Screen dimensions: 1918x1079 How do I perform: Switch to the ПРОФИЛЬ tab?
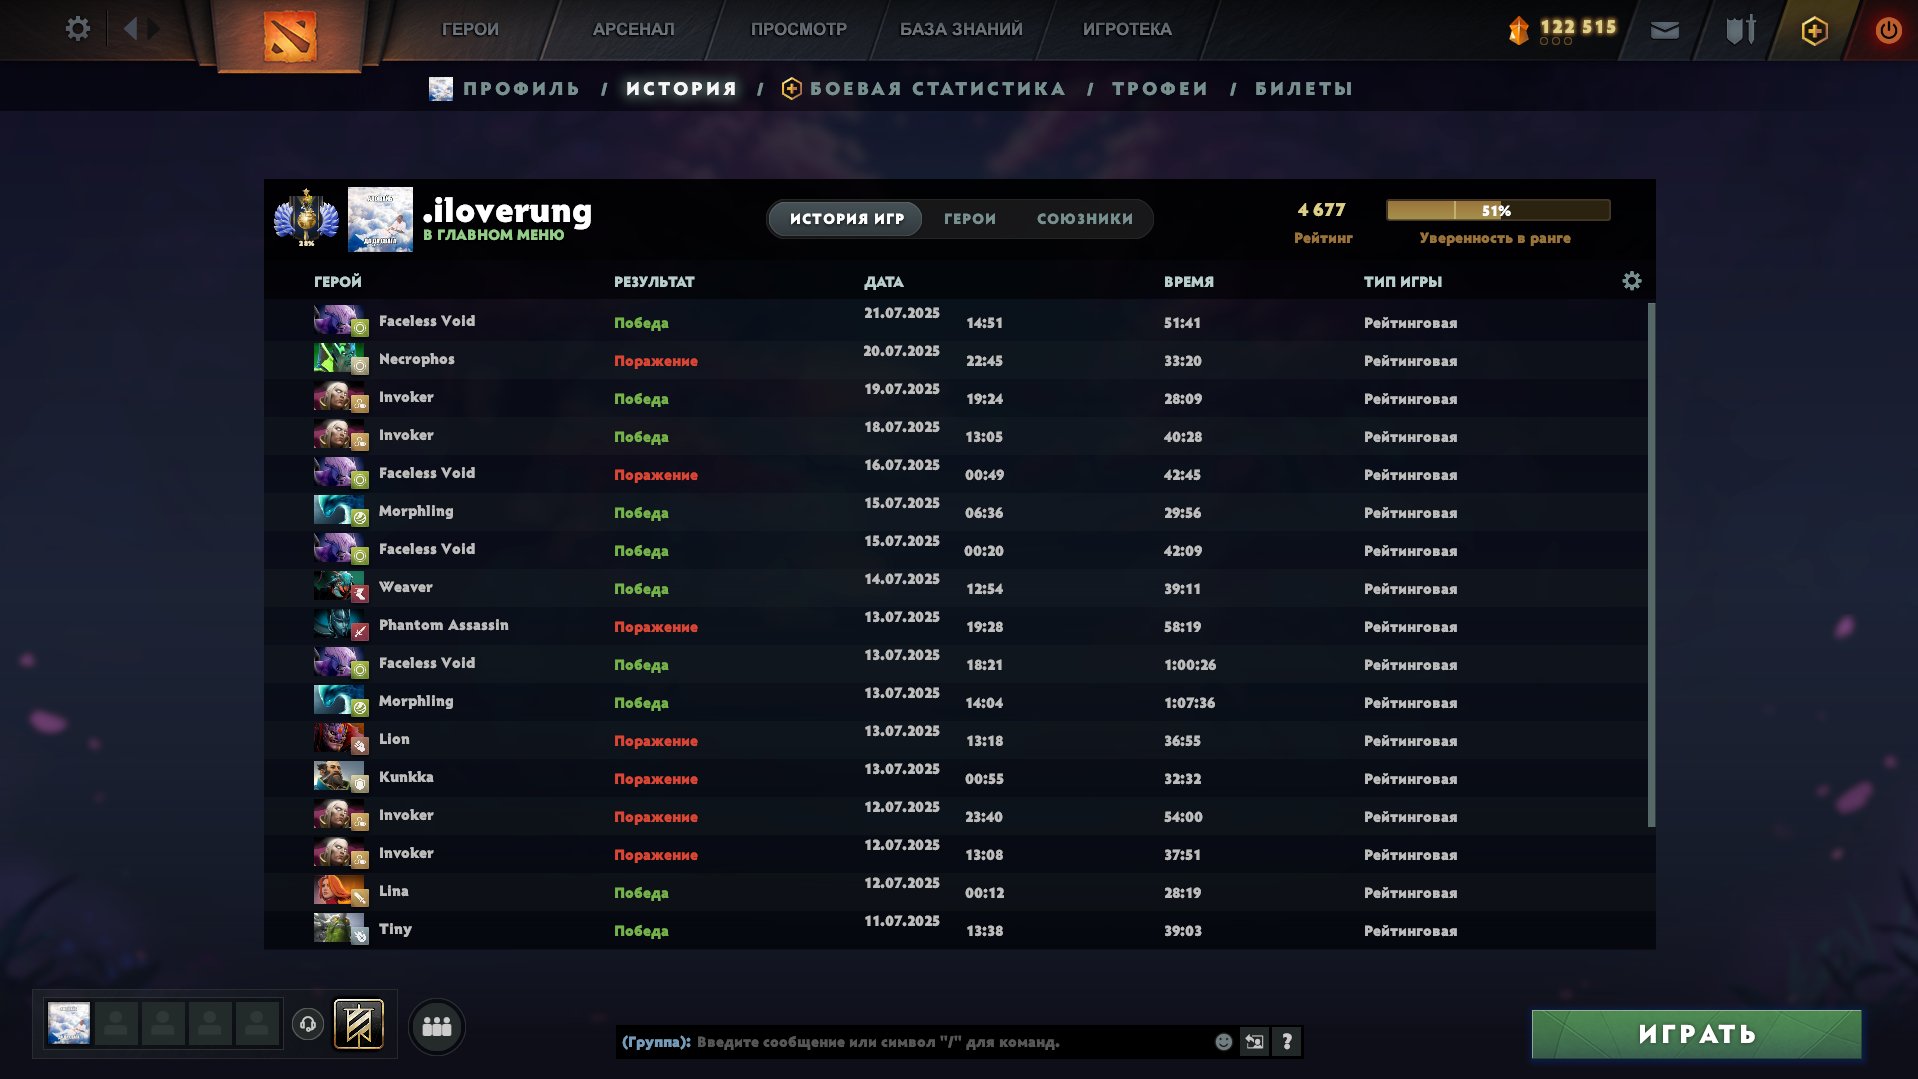(x=505, y=88)
